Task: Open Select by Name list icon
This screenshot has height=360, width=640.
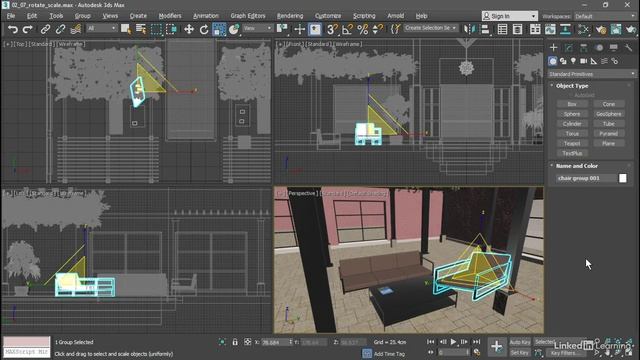Action: pos(141,29)
